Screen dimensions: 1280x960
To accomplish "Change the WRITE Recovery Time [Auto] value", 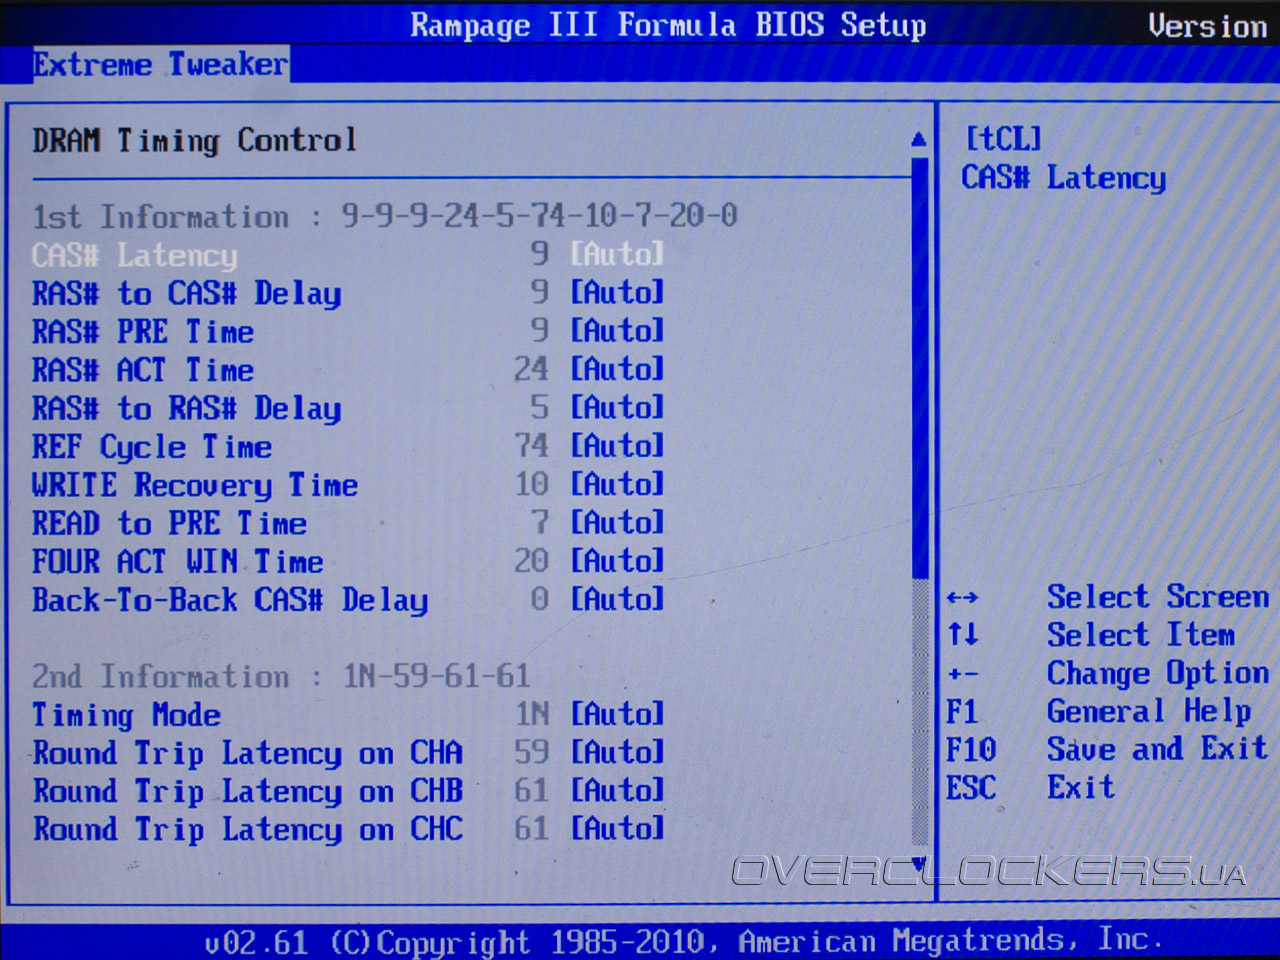I will [x=617, y=484].
